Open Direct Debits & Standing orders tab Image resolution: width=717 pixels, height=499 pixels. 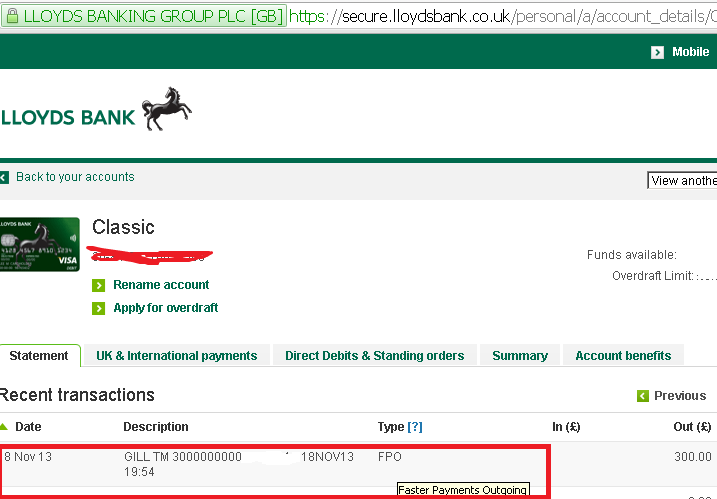(375, 355)
